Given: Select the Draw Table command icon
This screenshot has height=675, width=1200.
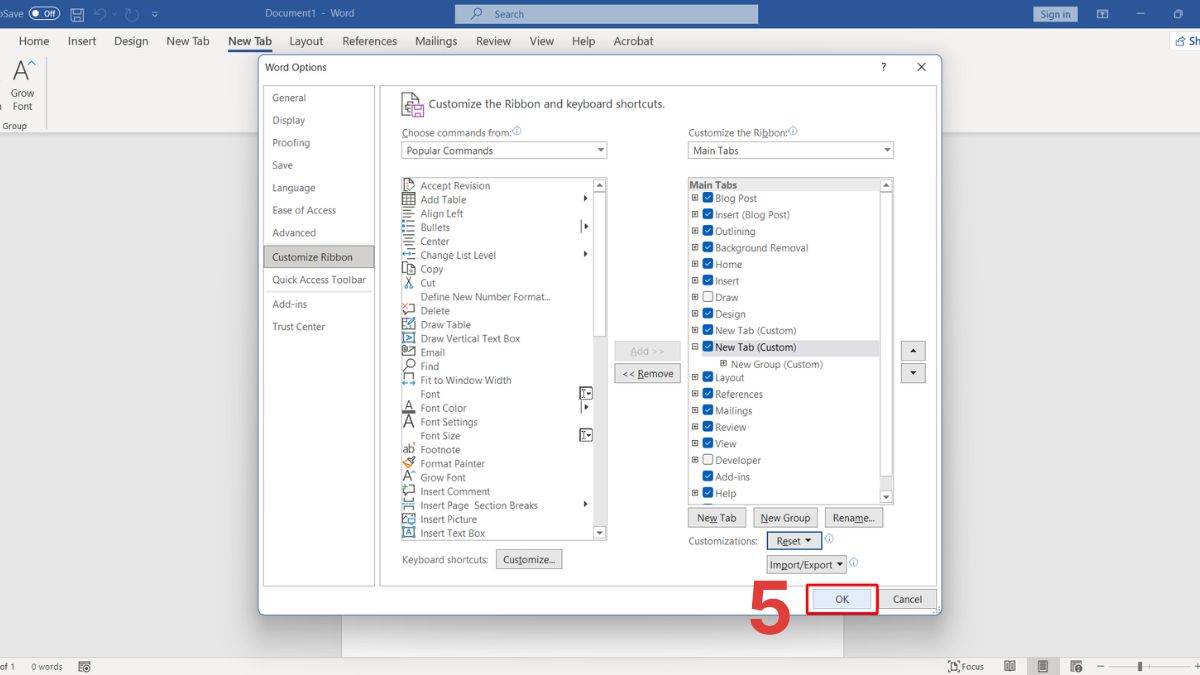Looking at the screenshot, I should 409,325.
